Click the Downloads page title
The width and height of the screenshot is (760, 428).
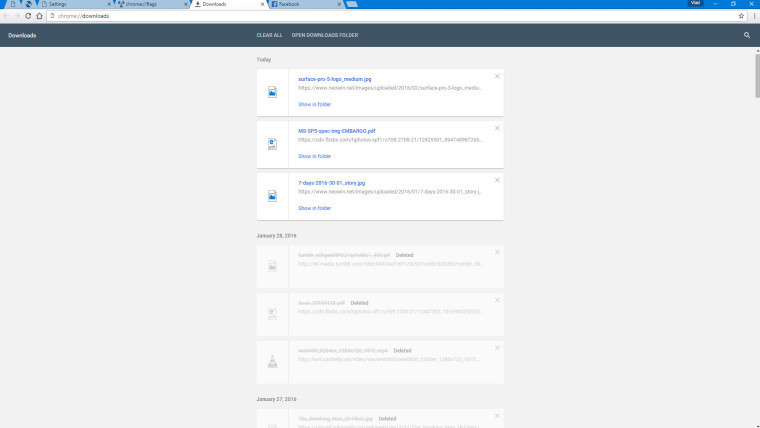click(22, 35)
